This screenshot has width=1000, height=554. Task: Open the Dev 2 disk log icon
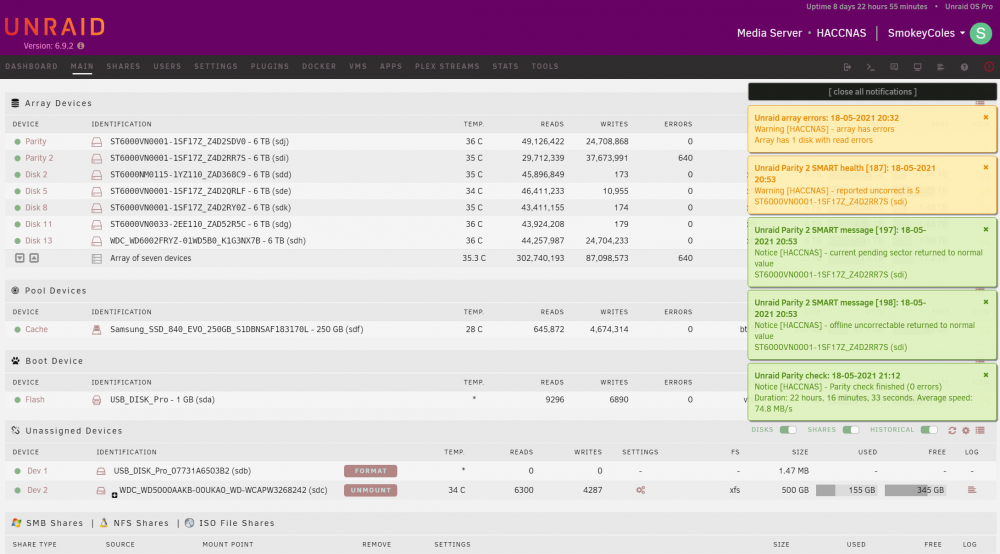point(971,490)
